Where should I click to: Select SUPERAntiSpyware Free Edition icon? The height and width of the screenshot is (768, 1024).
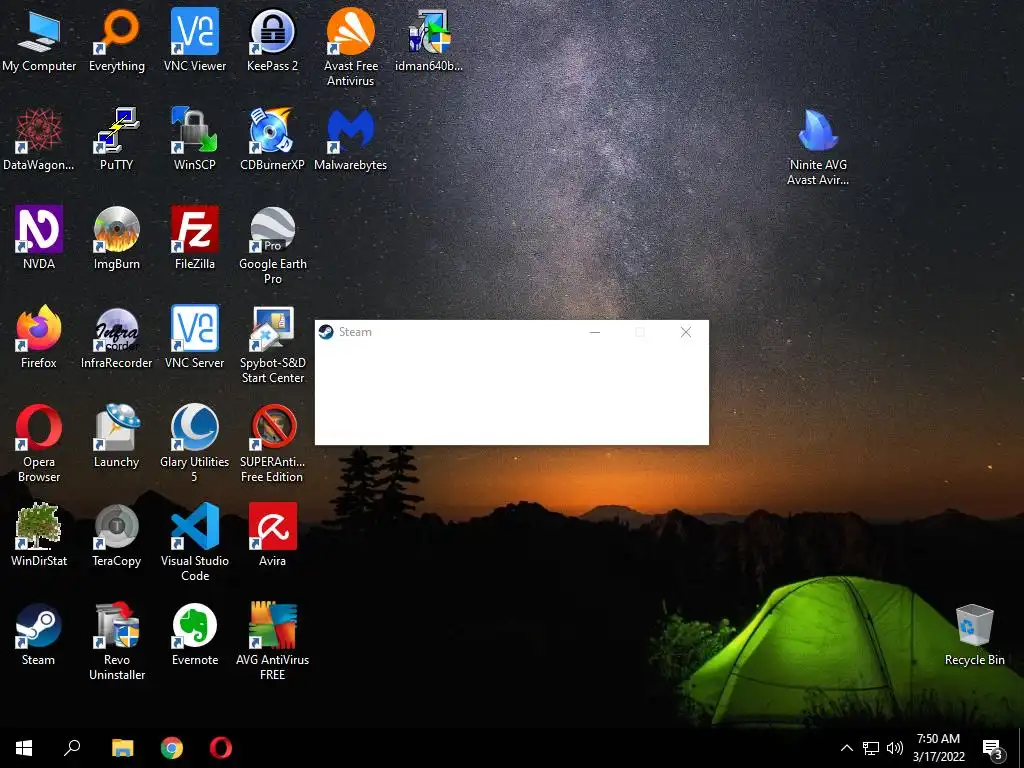(272, 443)
